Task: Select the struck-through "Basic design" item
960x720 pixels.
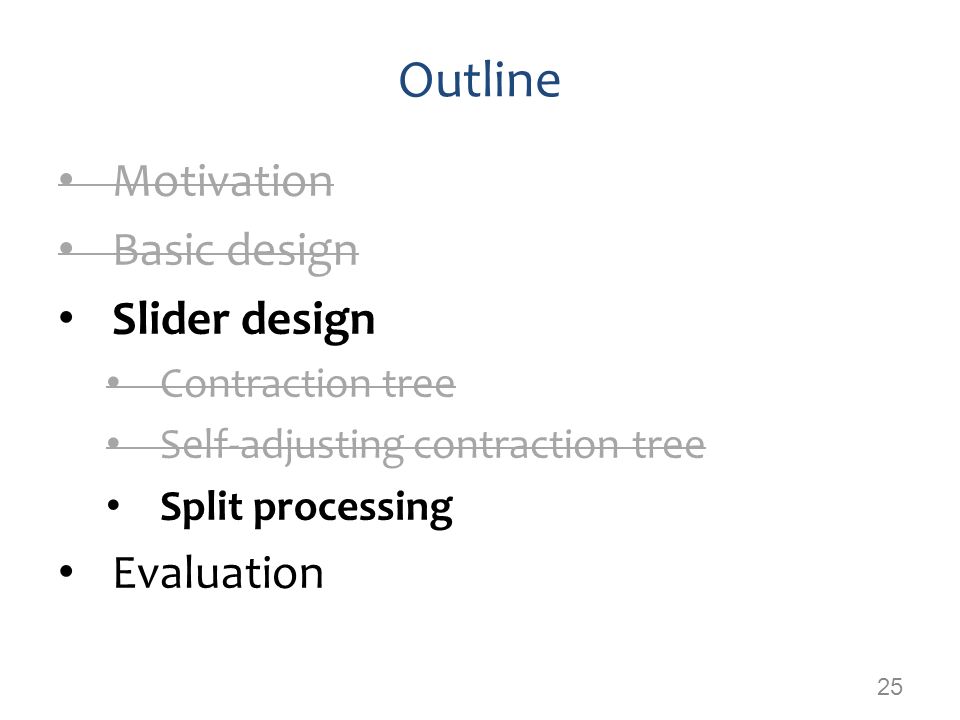Action: pos(236,251)
